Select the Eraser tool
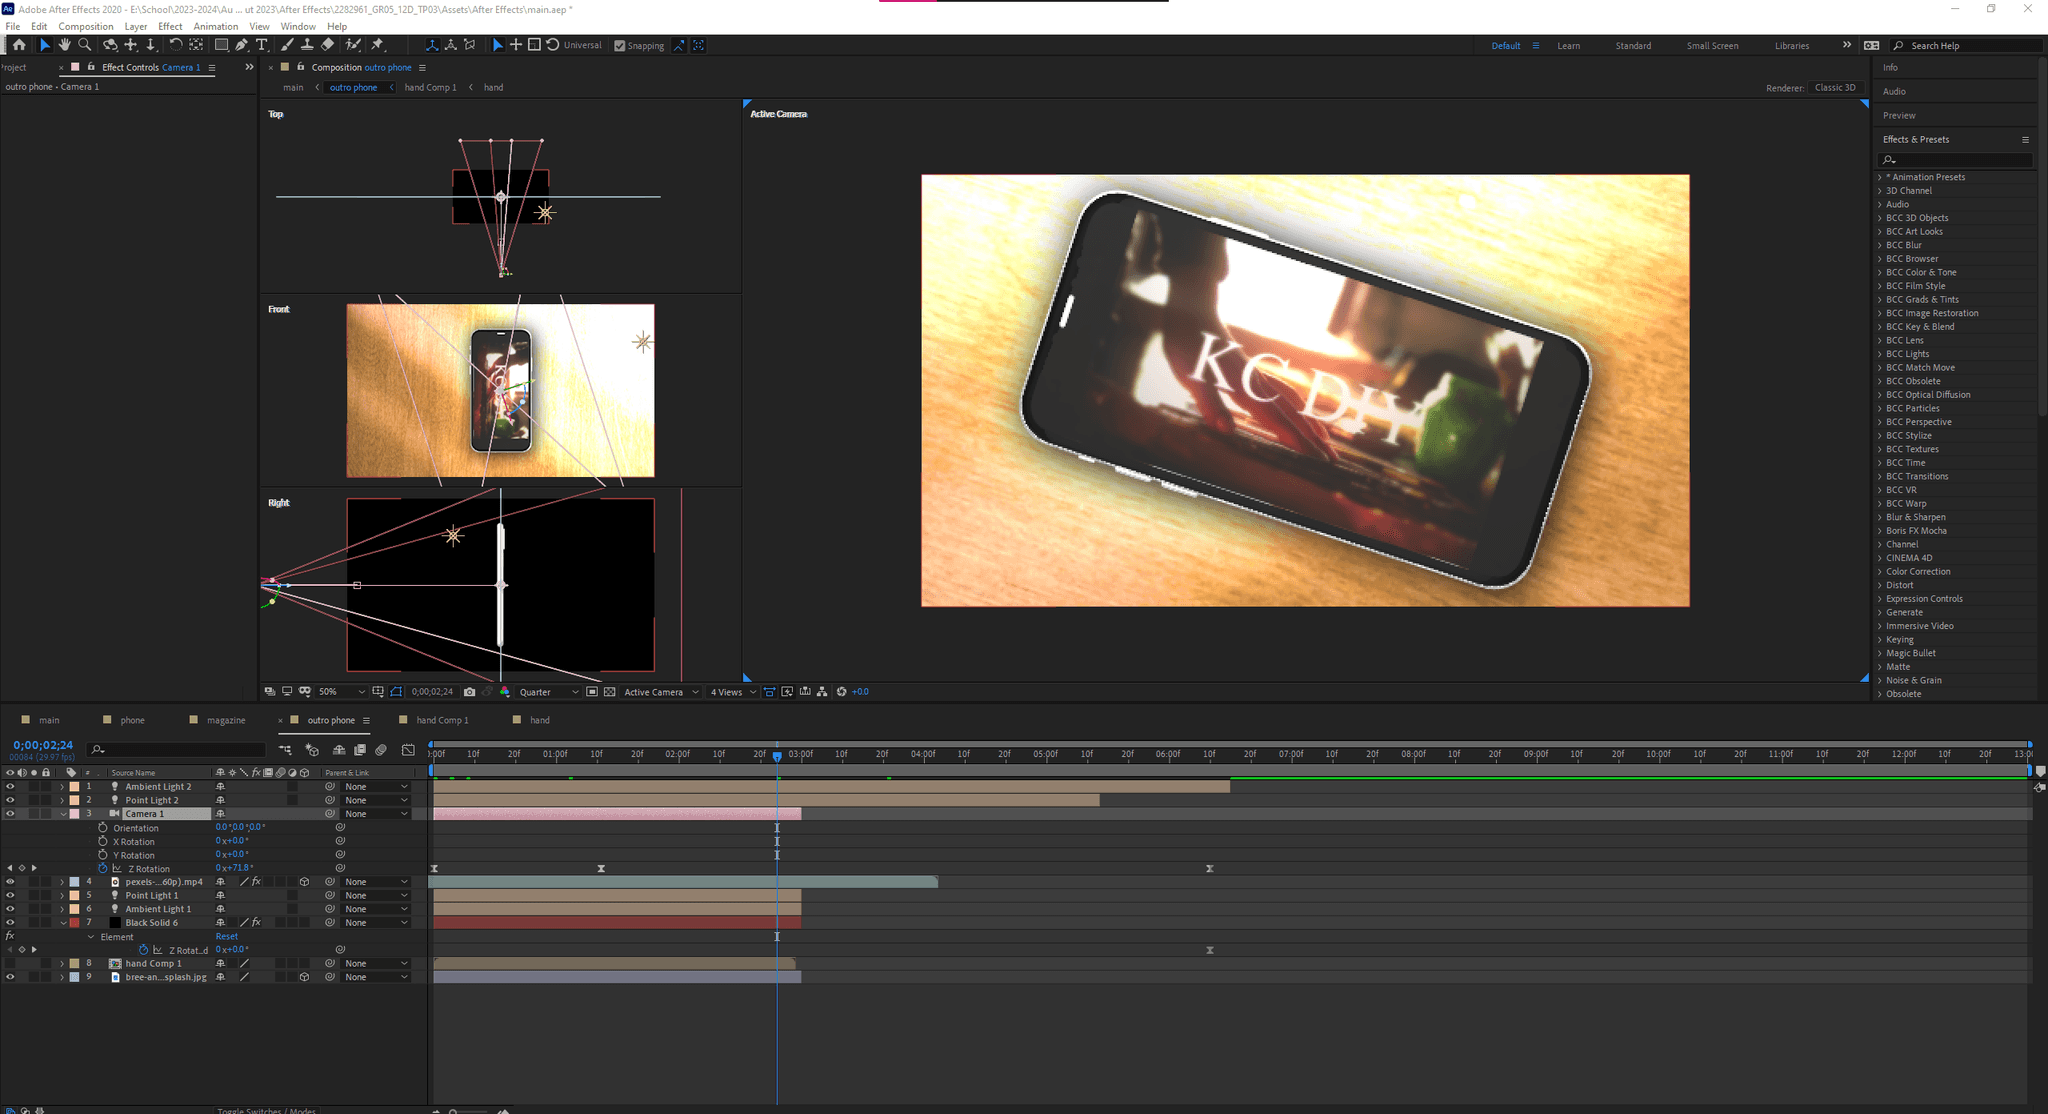 [x=328, y=45]
